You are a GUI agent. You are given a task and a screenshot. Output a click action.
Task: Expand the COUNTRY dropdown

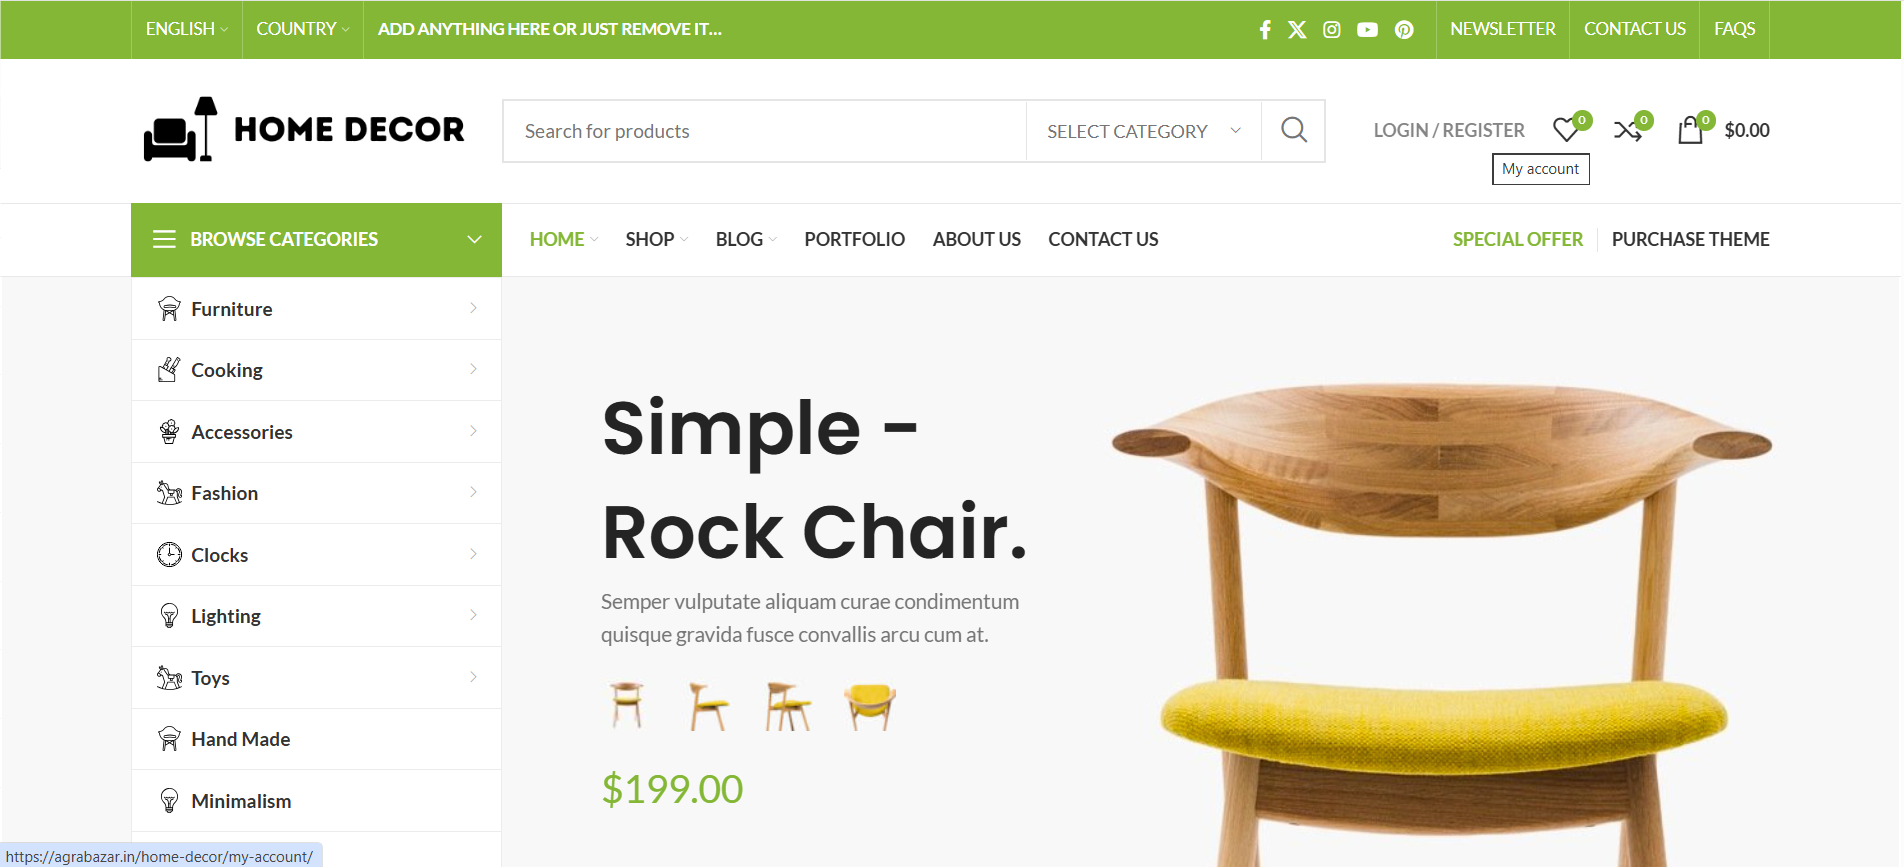coord(302,29)
